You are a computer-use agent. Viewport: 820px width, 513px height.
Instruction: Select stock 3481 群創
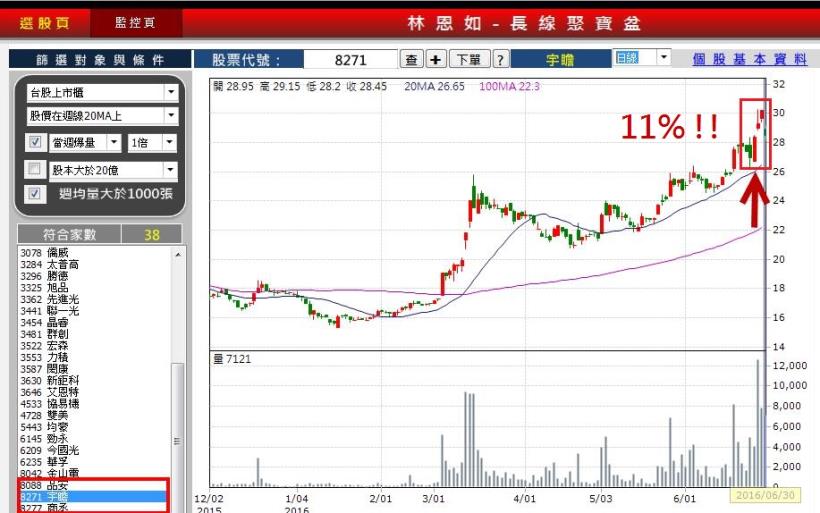[x=44, y=334]
